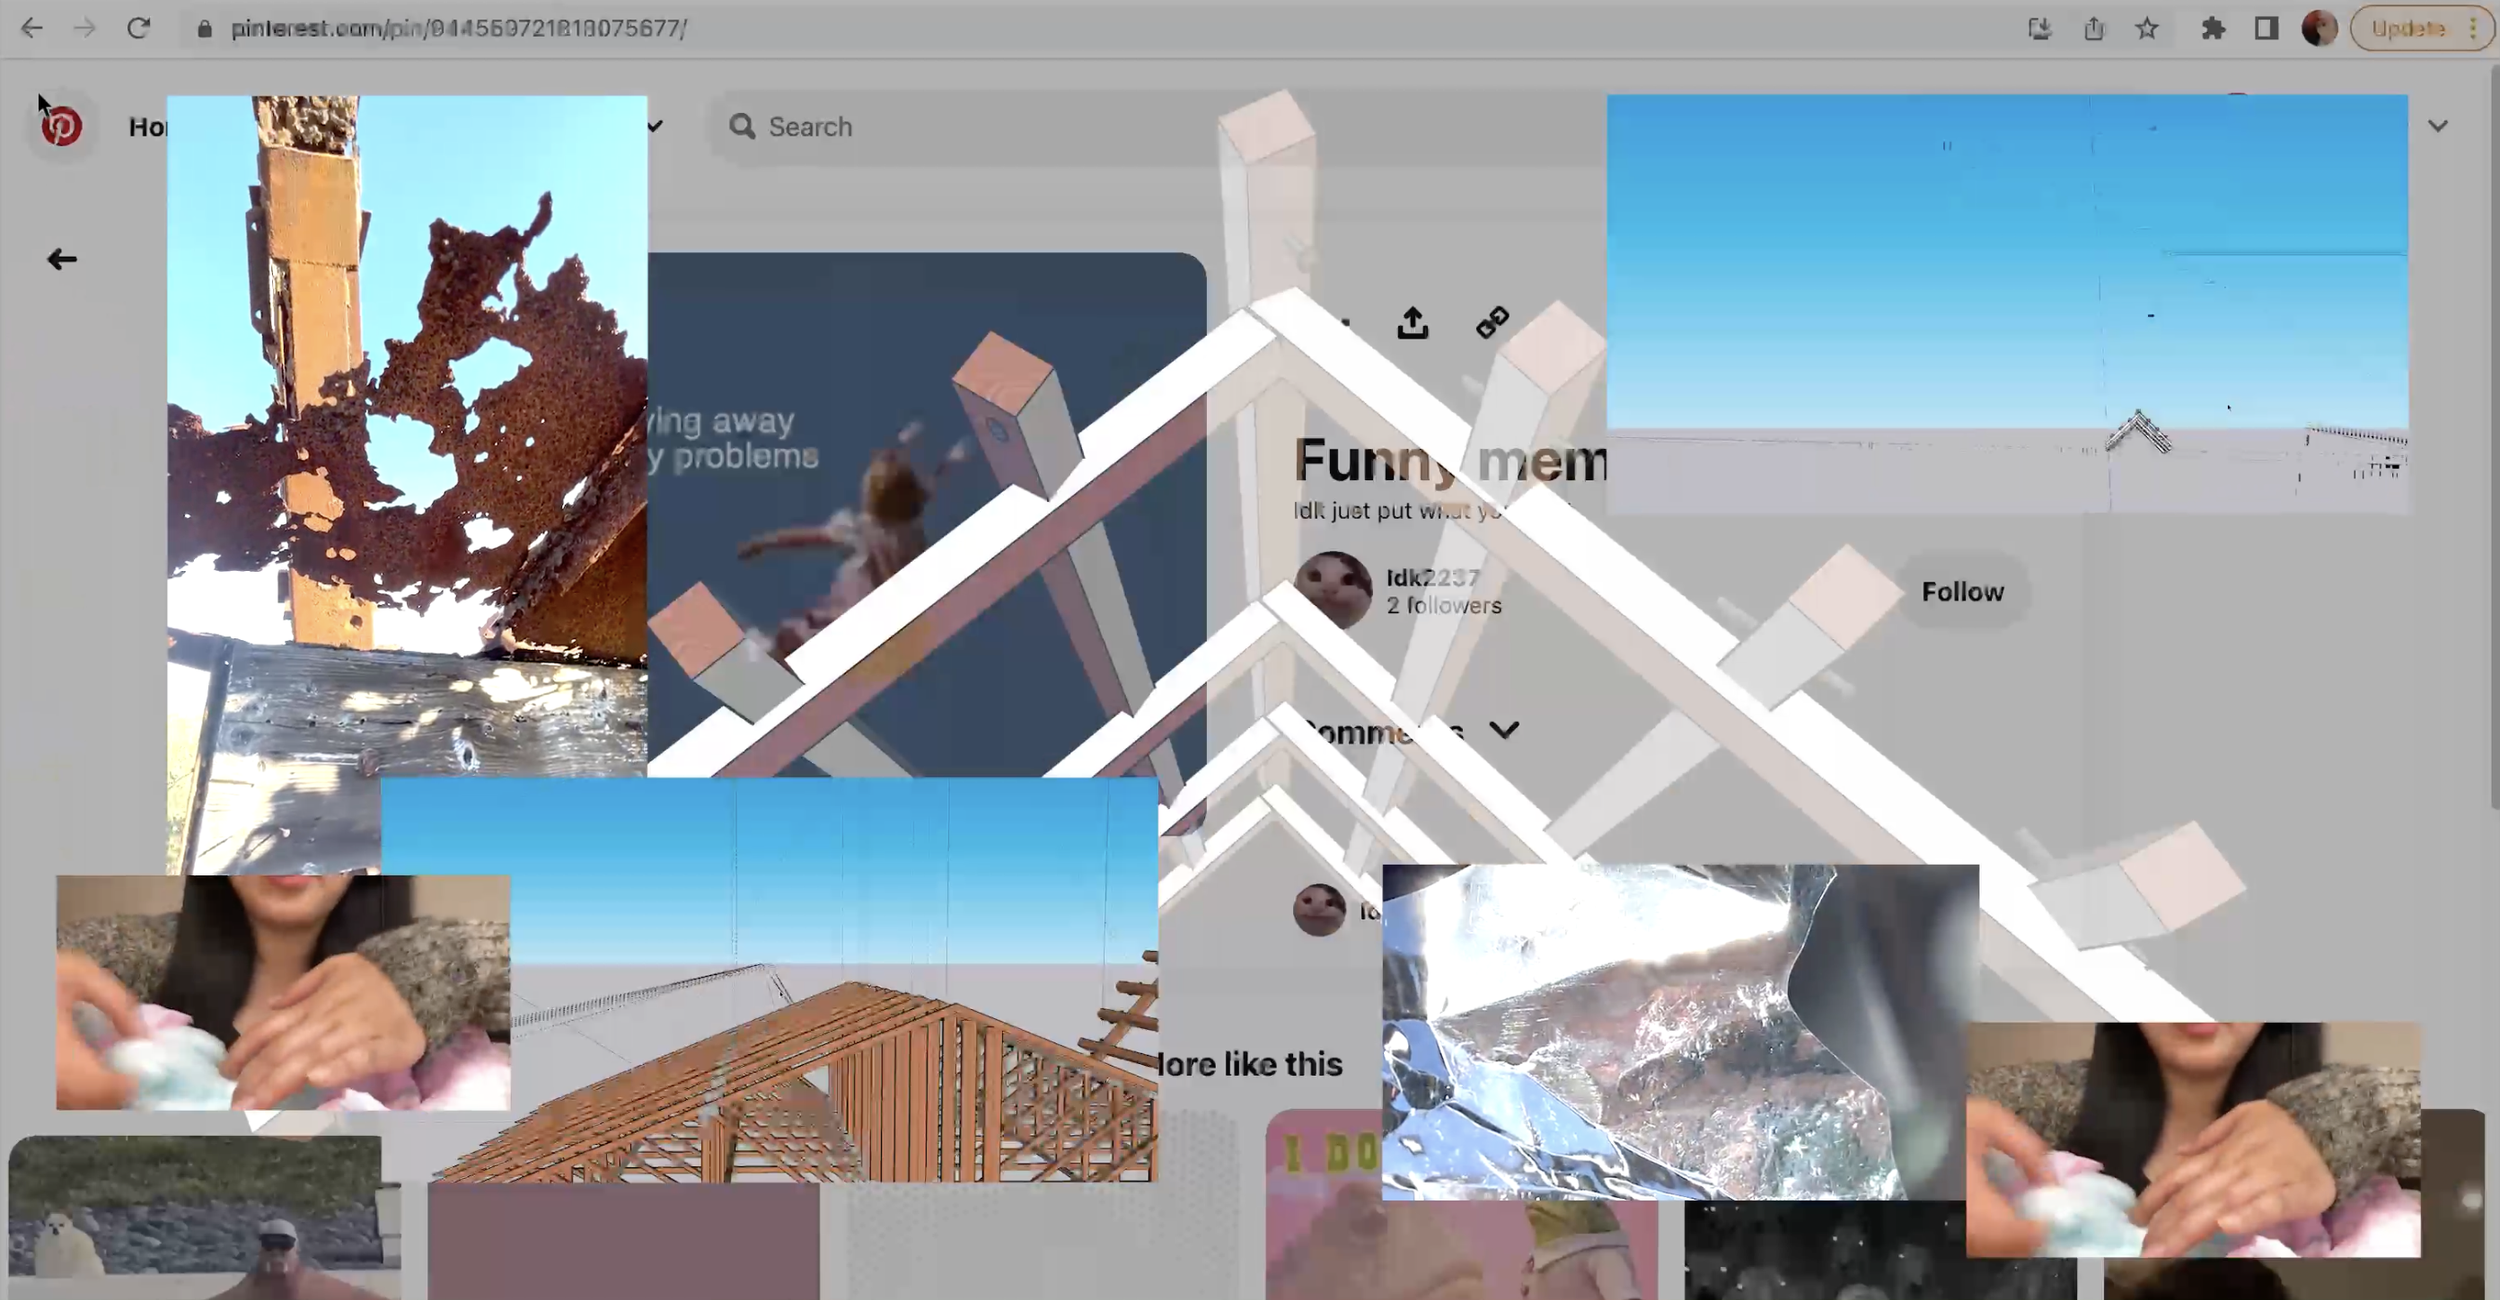Open the Chrome three-dot menu
The image size is (2500, 1300).
2473,28
